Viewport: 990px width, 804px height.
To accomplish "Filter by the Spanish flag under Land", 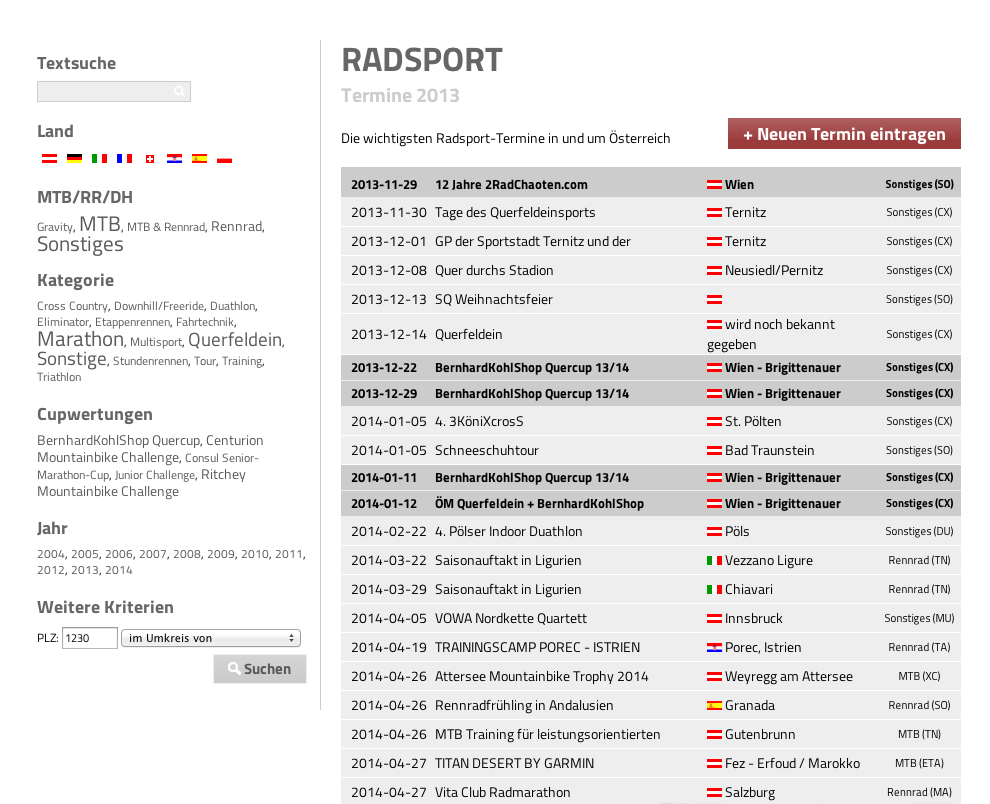I will [x=200, y=159].
